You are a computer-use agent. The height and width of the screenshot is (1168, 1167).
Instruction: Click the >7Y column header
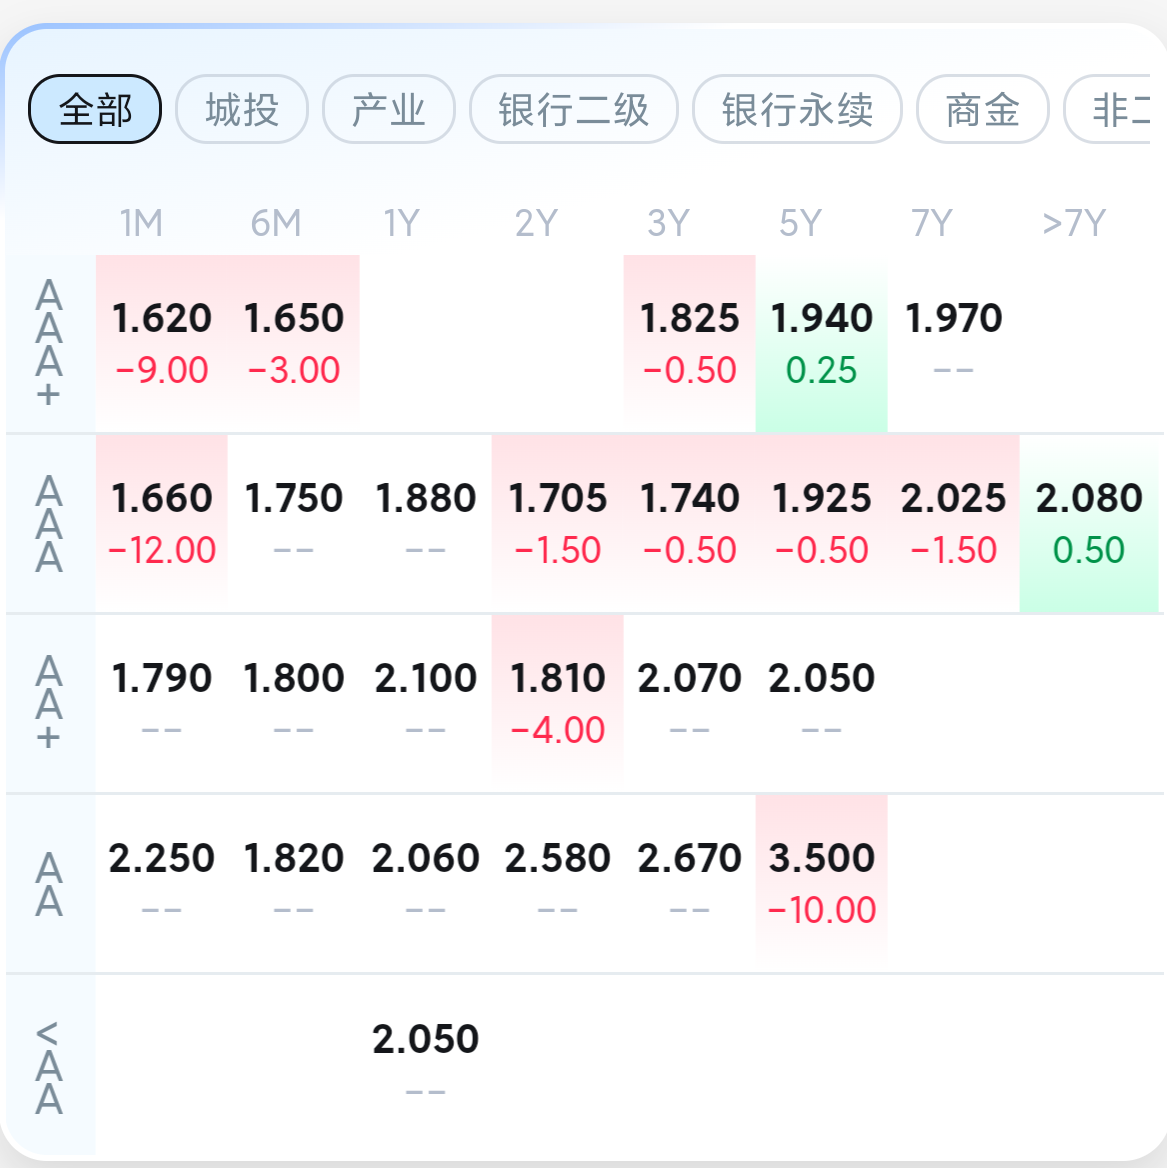[x=1073, y=223]
